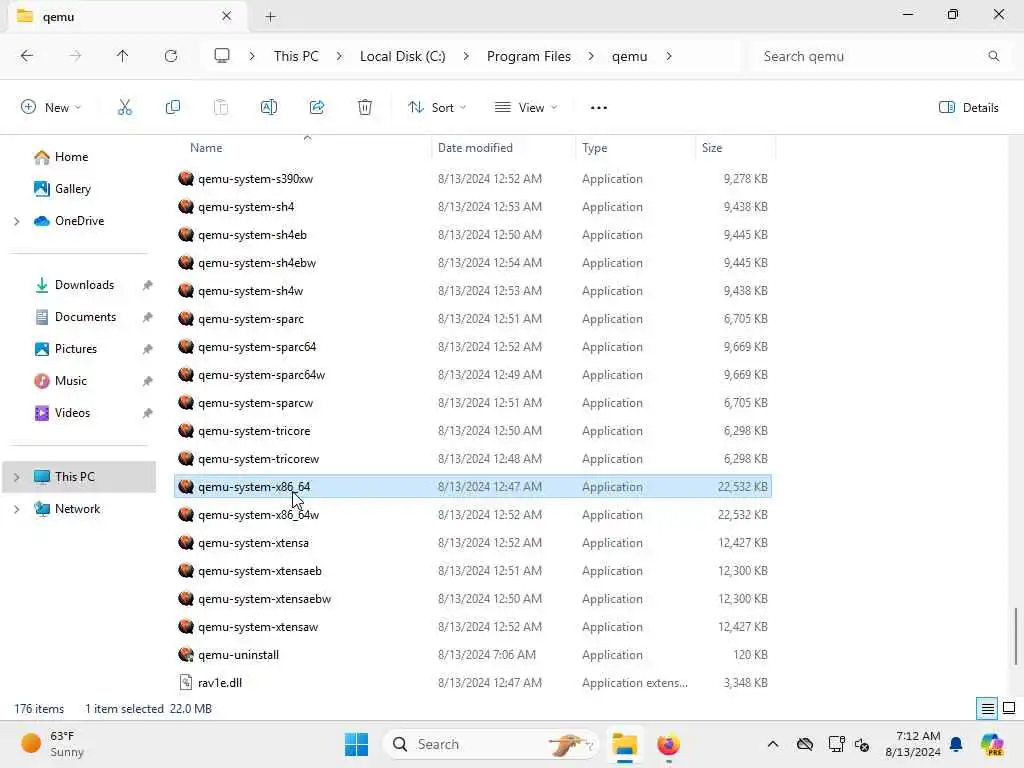Go back with the left arrow
The width and height of the screenshot is (1024, 768).
click(27, 56)
